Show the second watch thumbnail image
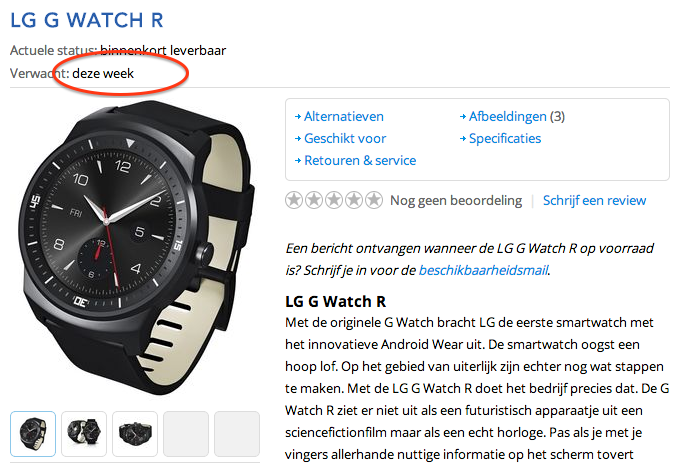The width and height of the screenshot is (681, 464). 84,434
